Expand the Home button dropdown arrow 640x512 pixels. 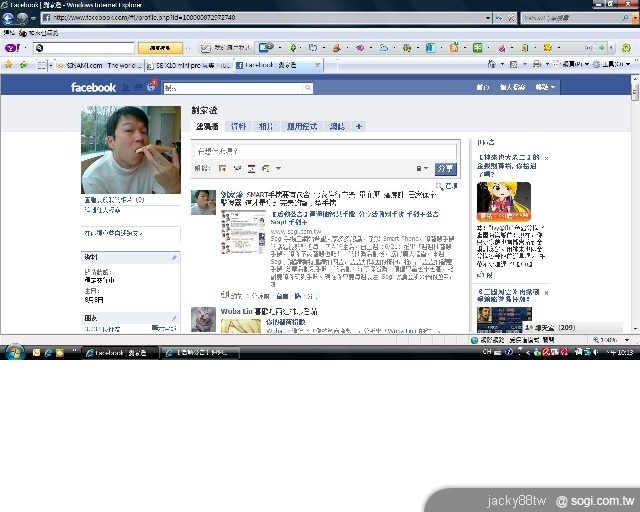click(502, 65)
